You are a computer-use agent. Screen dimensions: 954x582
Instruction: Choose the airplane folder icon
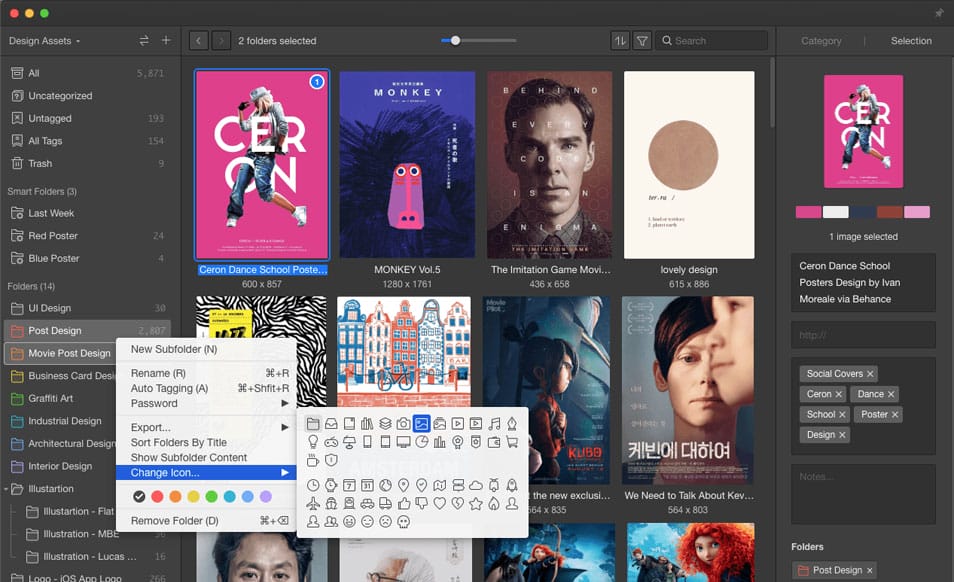[313, 503]
